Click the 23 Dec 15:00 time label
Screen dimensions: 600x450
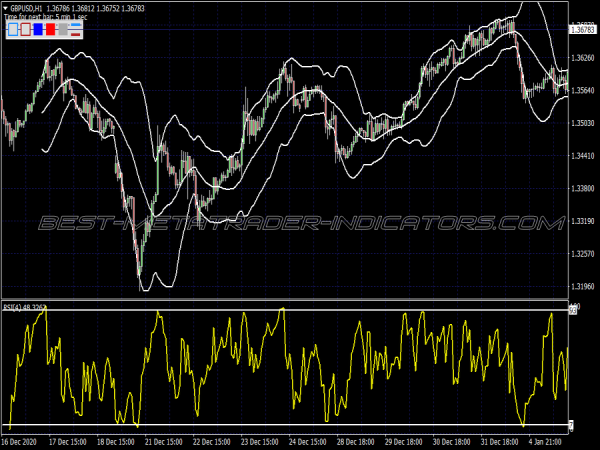(x=259, y=442)
